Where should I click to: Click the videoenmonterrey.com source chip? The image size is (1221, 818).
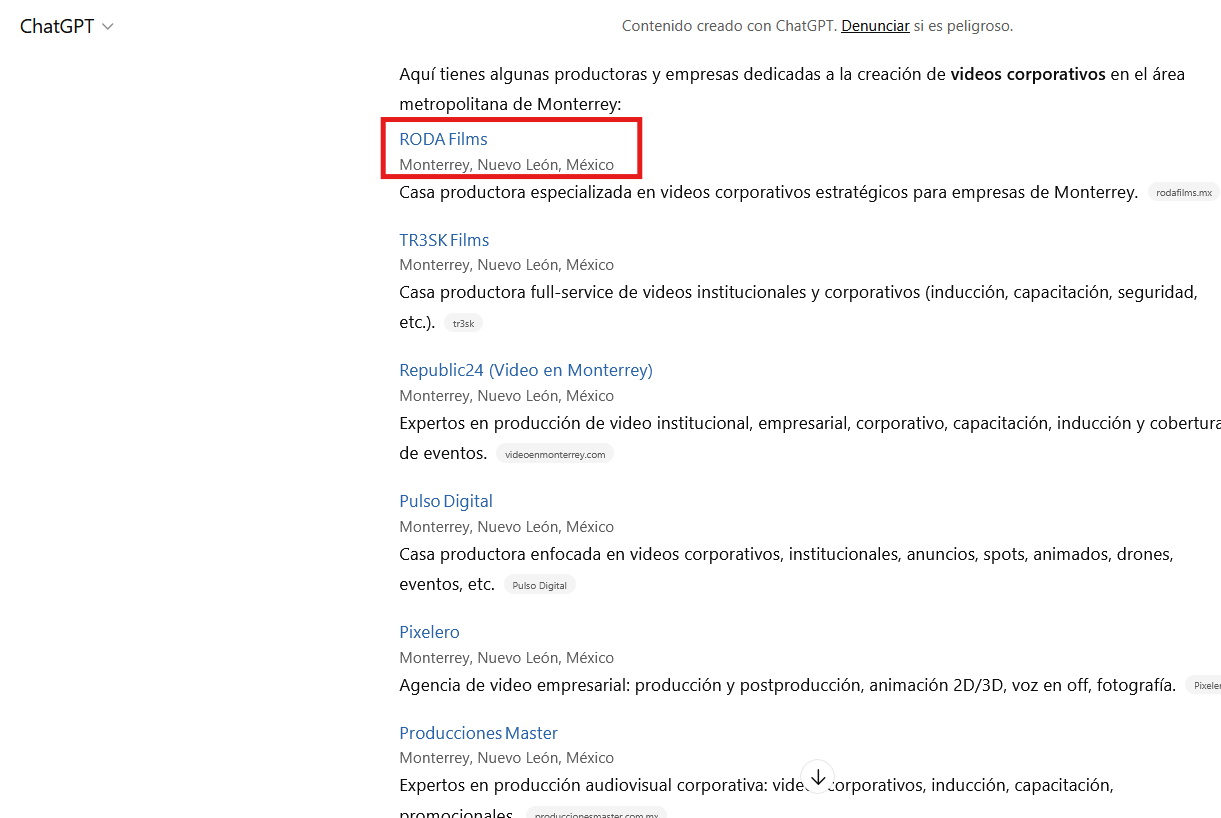click(x=555, y=454)
